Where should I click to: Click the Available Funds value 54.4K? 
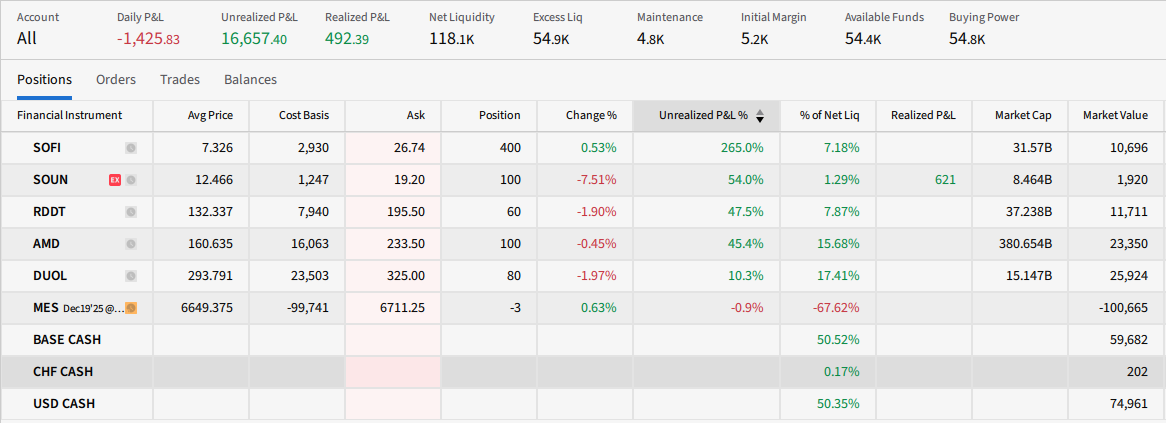tap(863, 39)
